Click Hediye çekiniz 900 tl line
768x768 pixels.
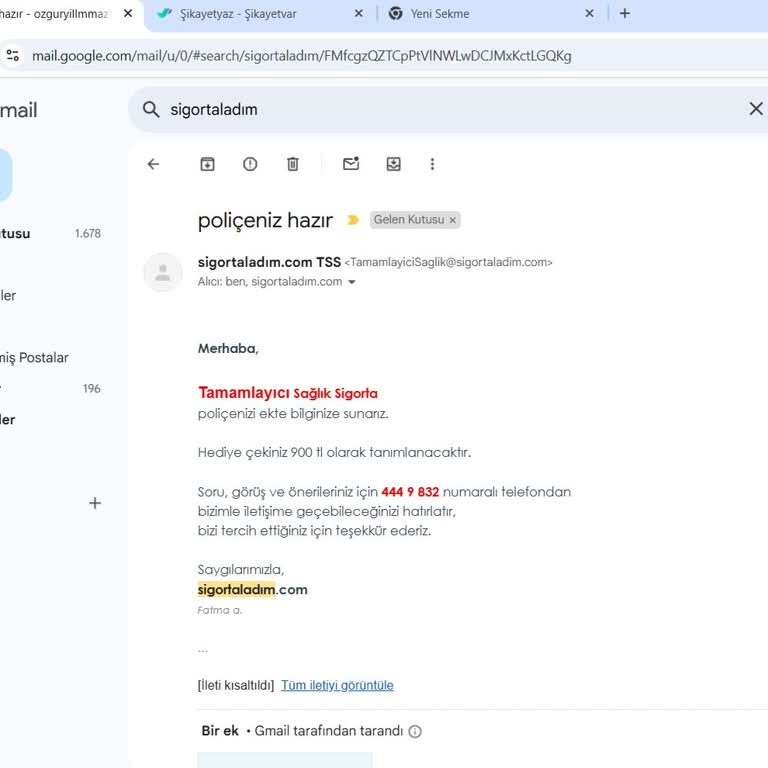pos(334,452)
